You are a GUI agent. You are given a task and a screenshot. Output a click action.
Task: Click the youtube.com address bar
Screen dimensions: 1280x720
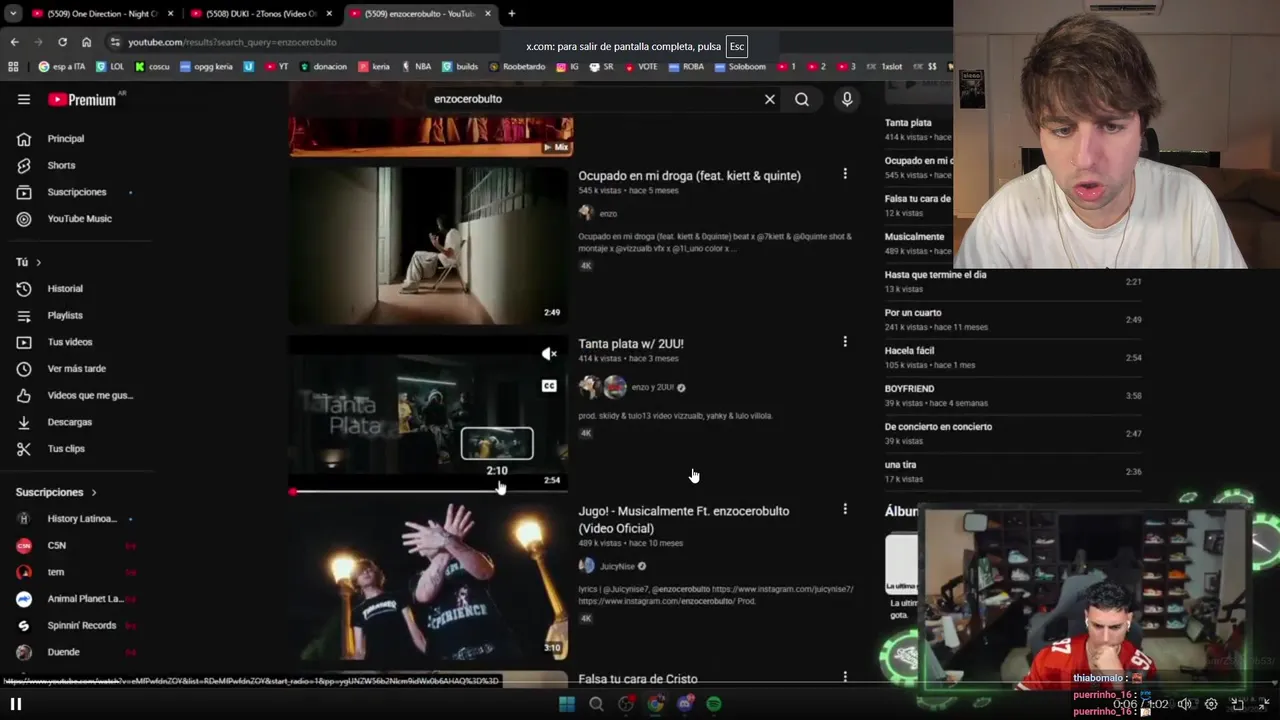coord(232,42)
